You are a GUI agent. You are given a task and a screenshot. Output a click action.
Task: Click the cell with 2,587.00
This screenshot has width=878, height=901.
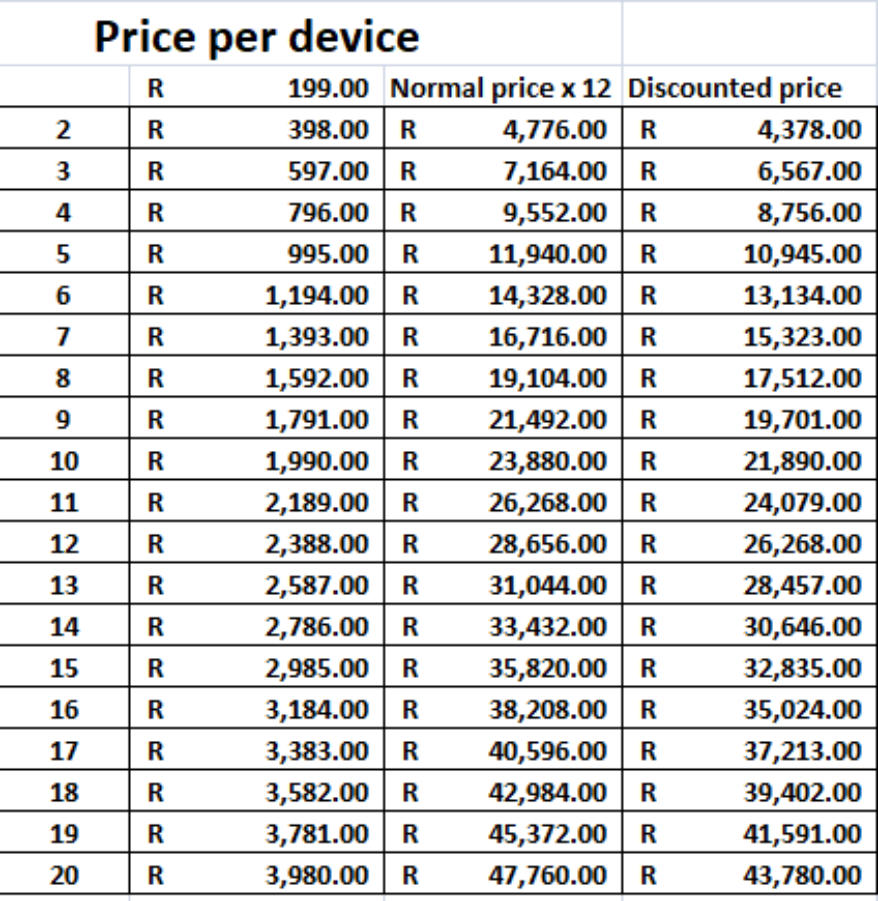(x=257, y=583)
